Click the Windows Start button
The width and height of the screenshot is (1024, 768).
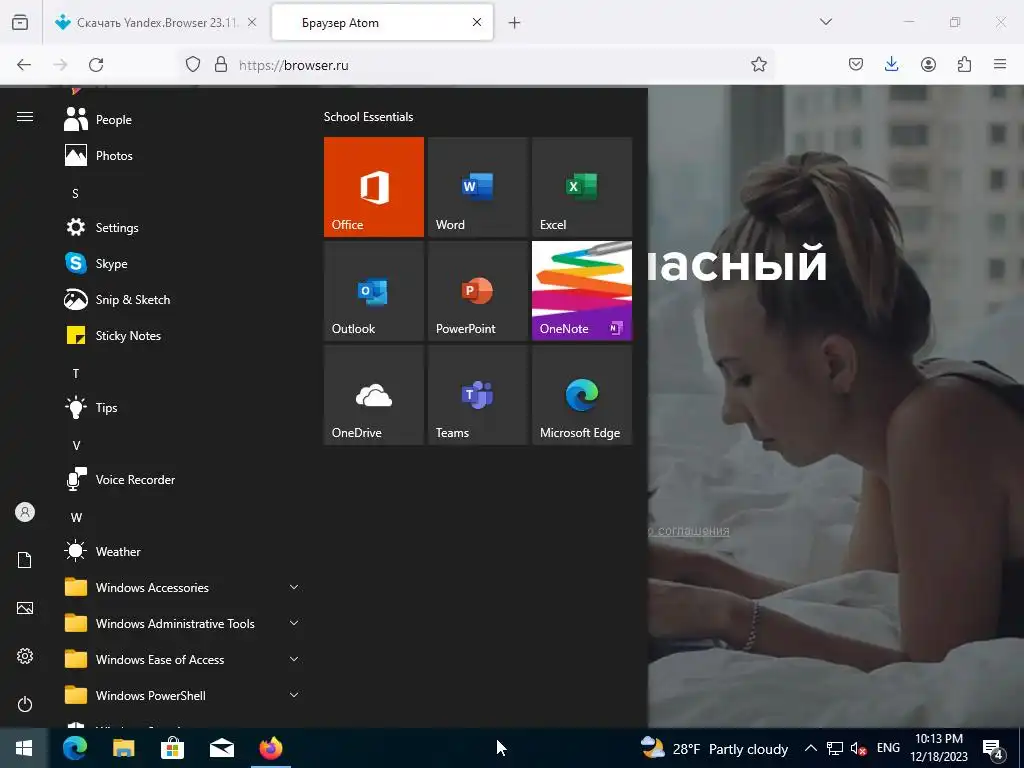tap(24, 748)
